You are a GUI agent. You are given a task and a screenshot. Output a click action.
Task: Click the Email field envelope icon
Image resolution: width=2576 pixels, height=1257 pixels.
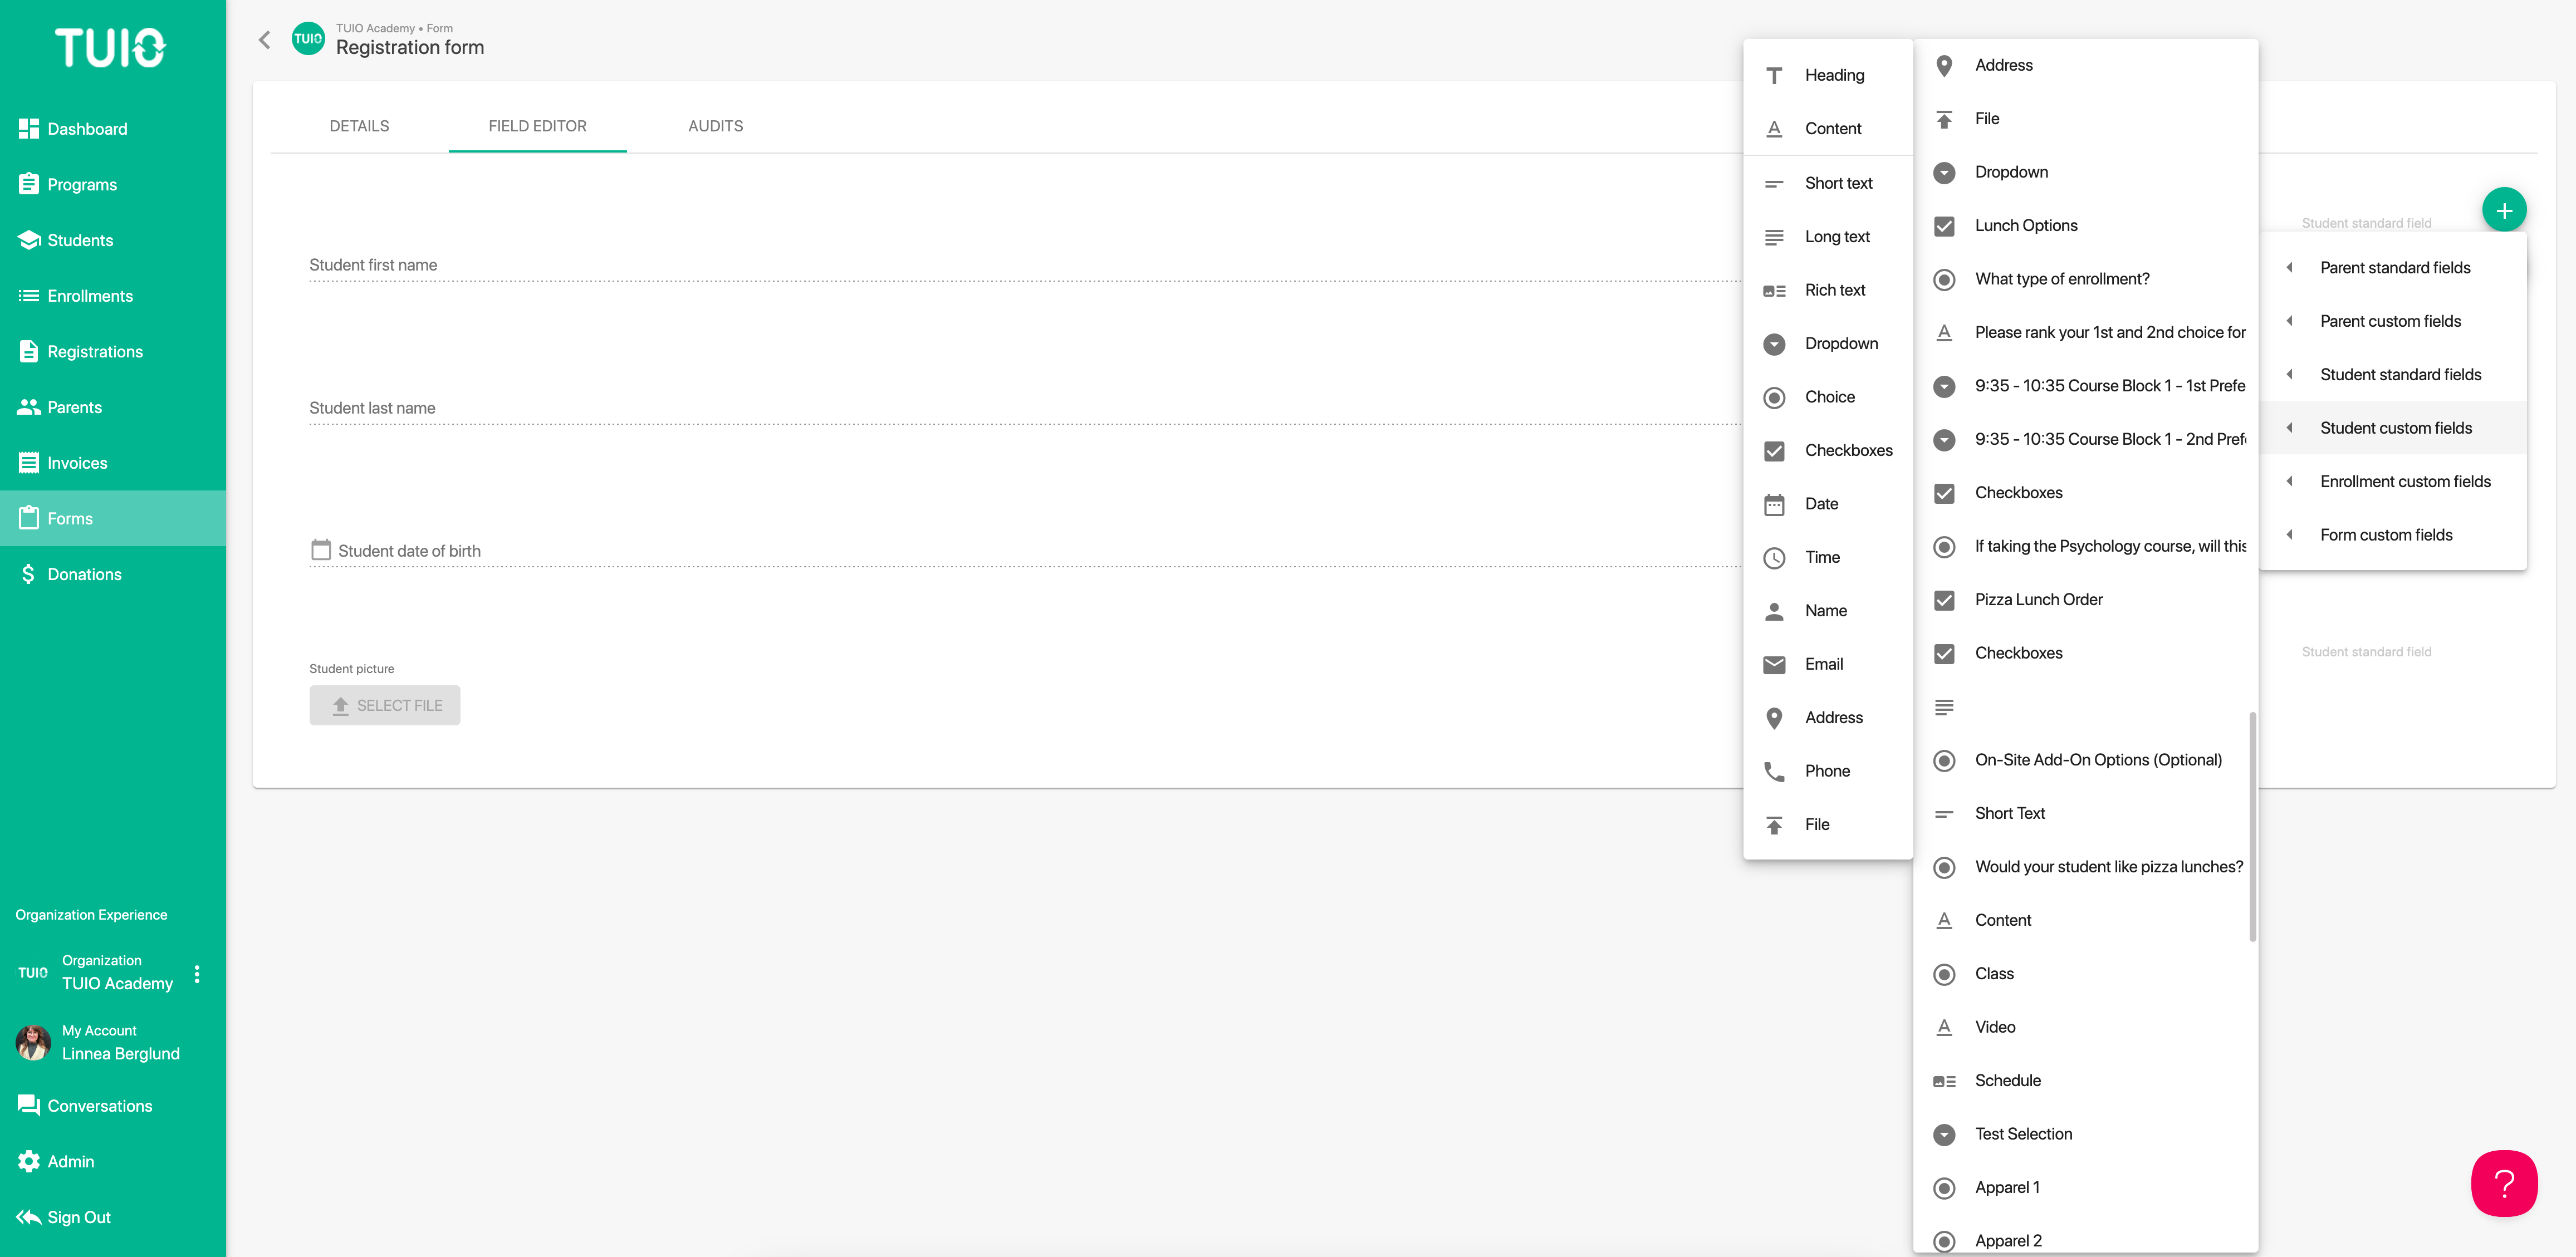coord(1774,664)
